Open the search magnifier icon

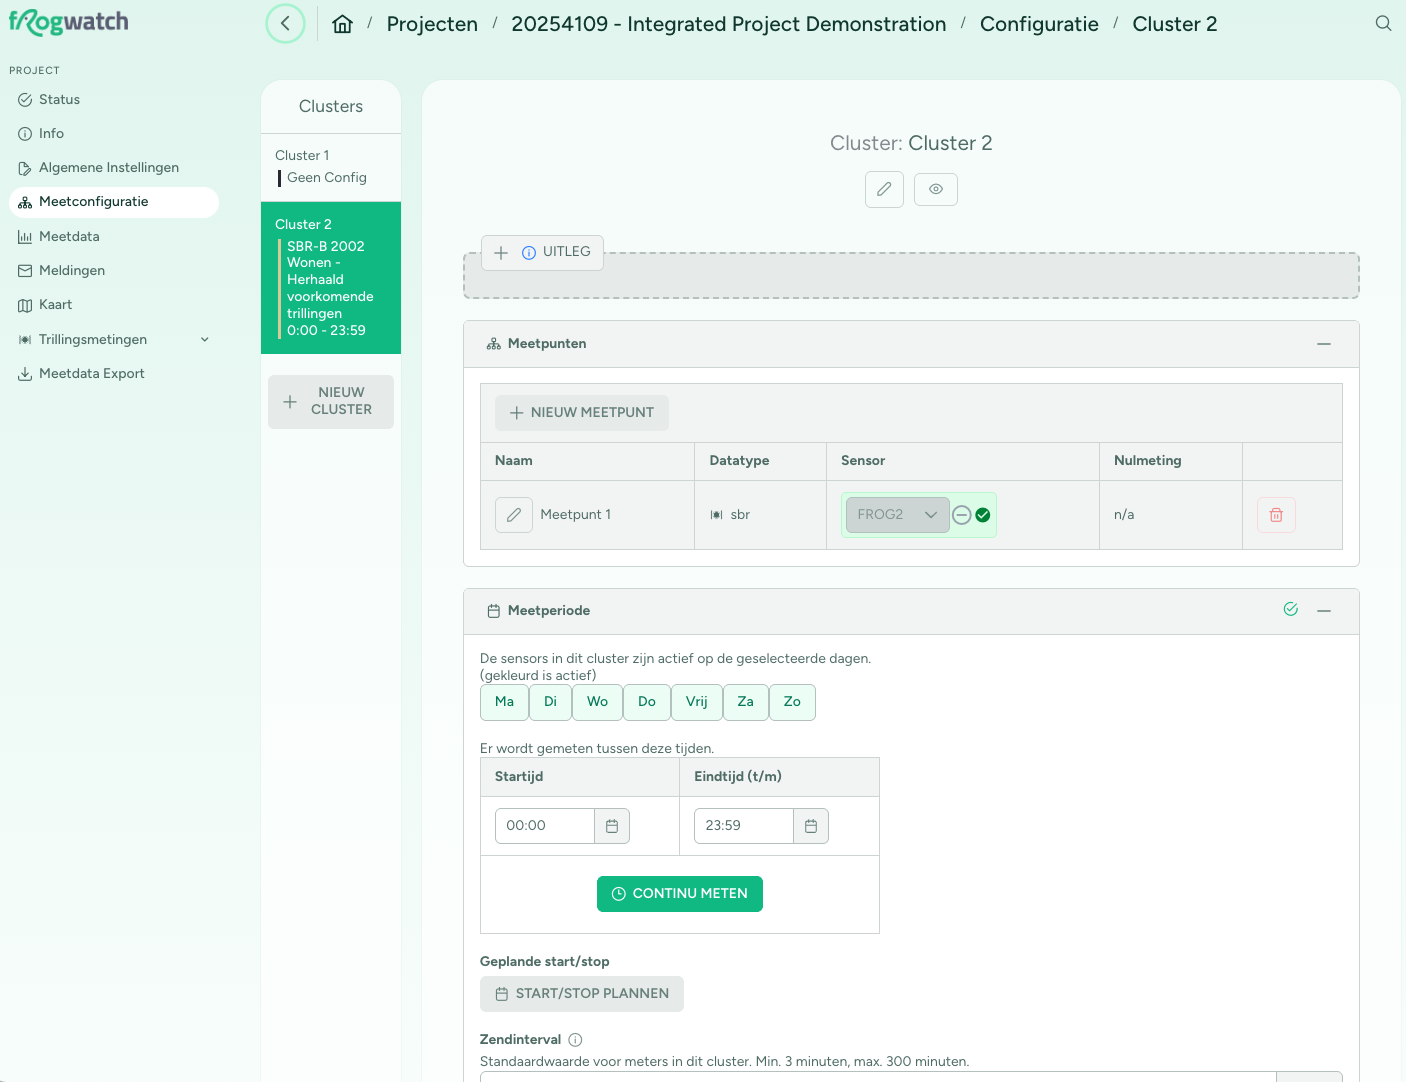(1383, 23)
